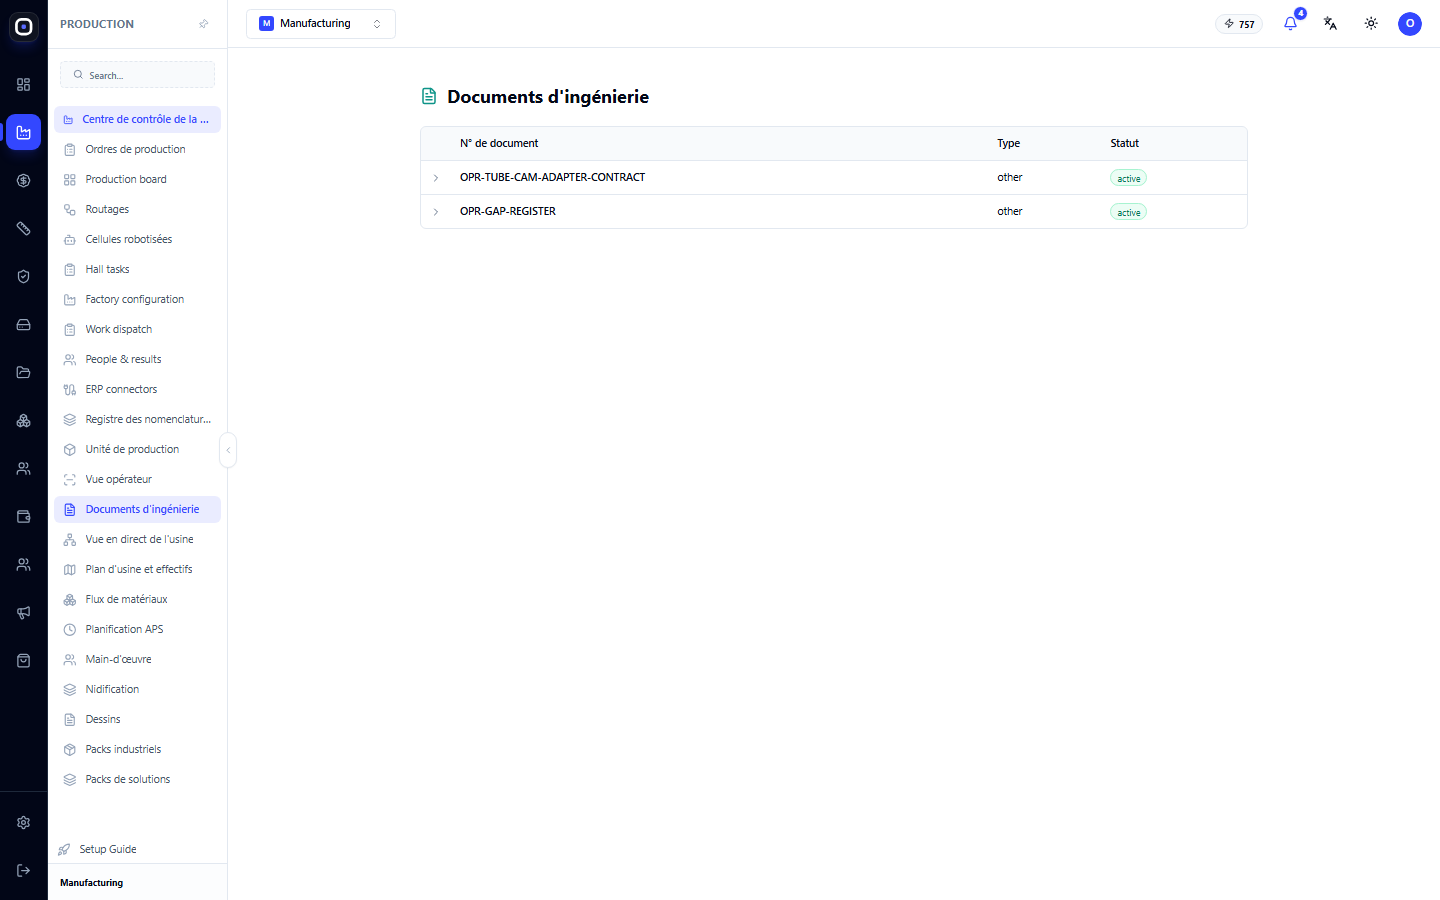Open Dessins in the sidebar
1440x900 pixels.
click(137, 719)
